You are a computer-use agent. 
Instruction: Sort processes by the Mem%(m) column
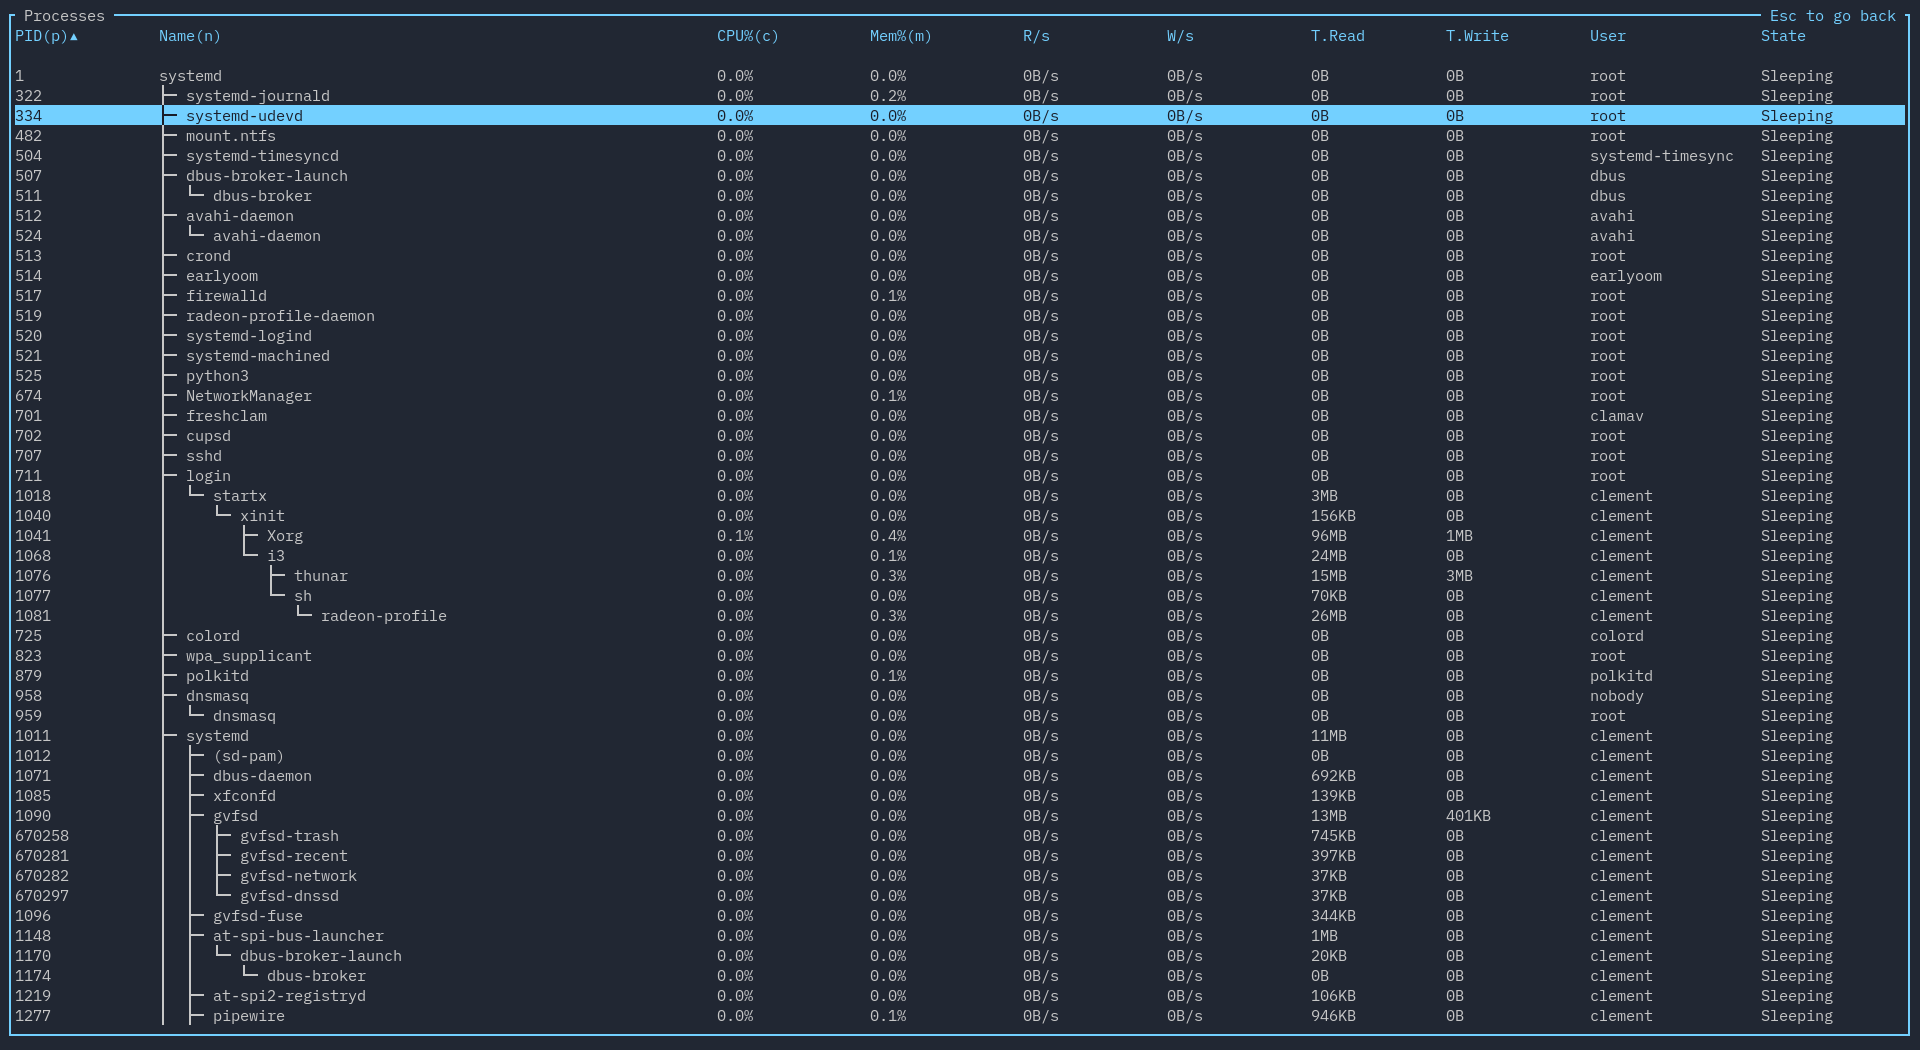point(899,36)
